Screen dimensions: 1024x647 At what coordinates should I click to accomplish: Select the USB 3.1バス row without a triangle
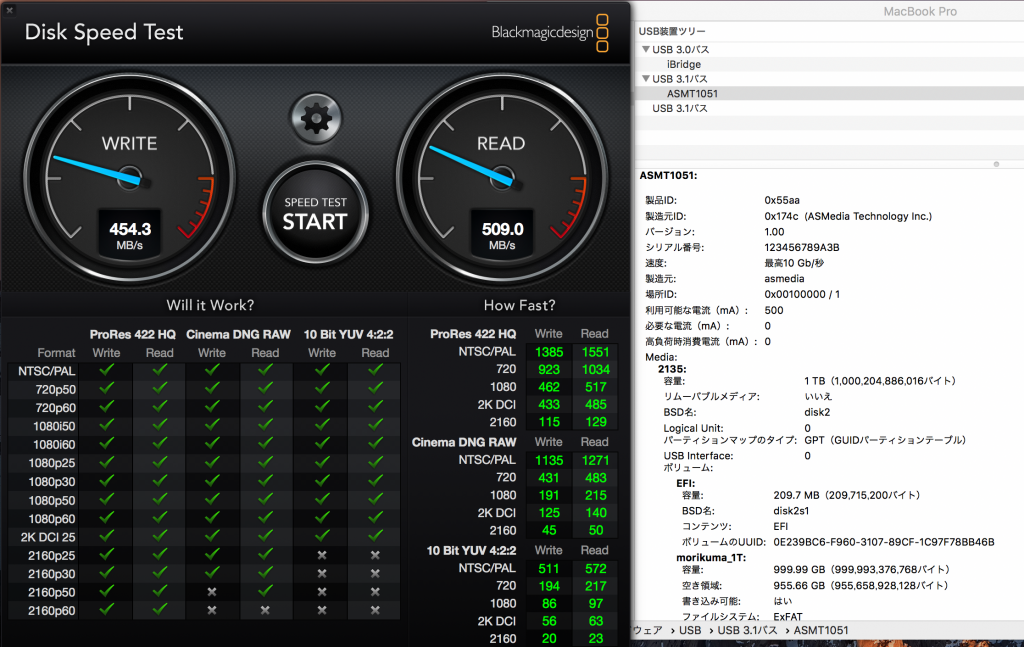(x=829, y=108)
